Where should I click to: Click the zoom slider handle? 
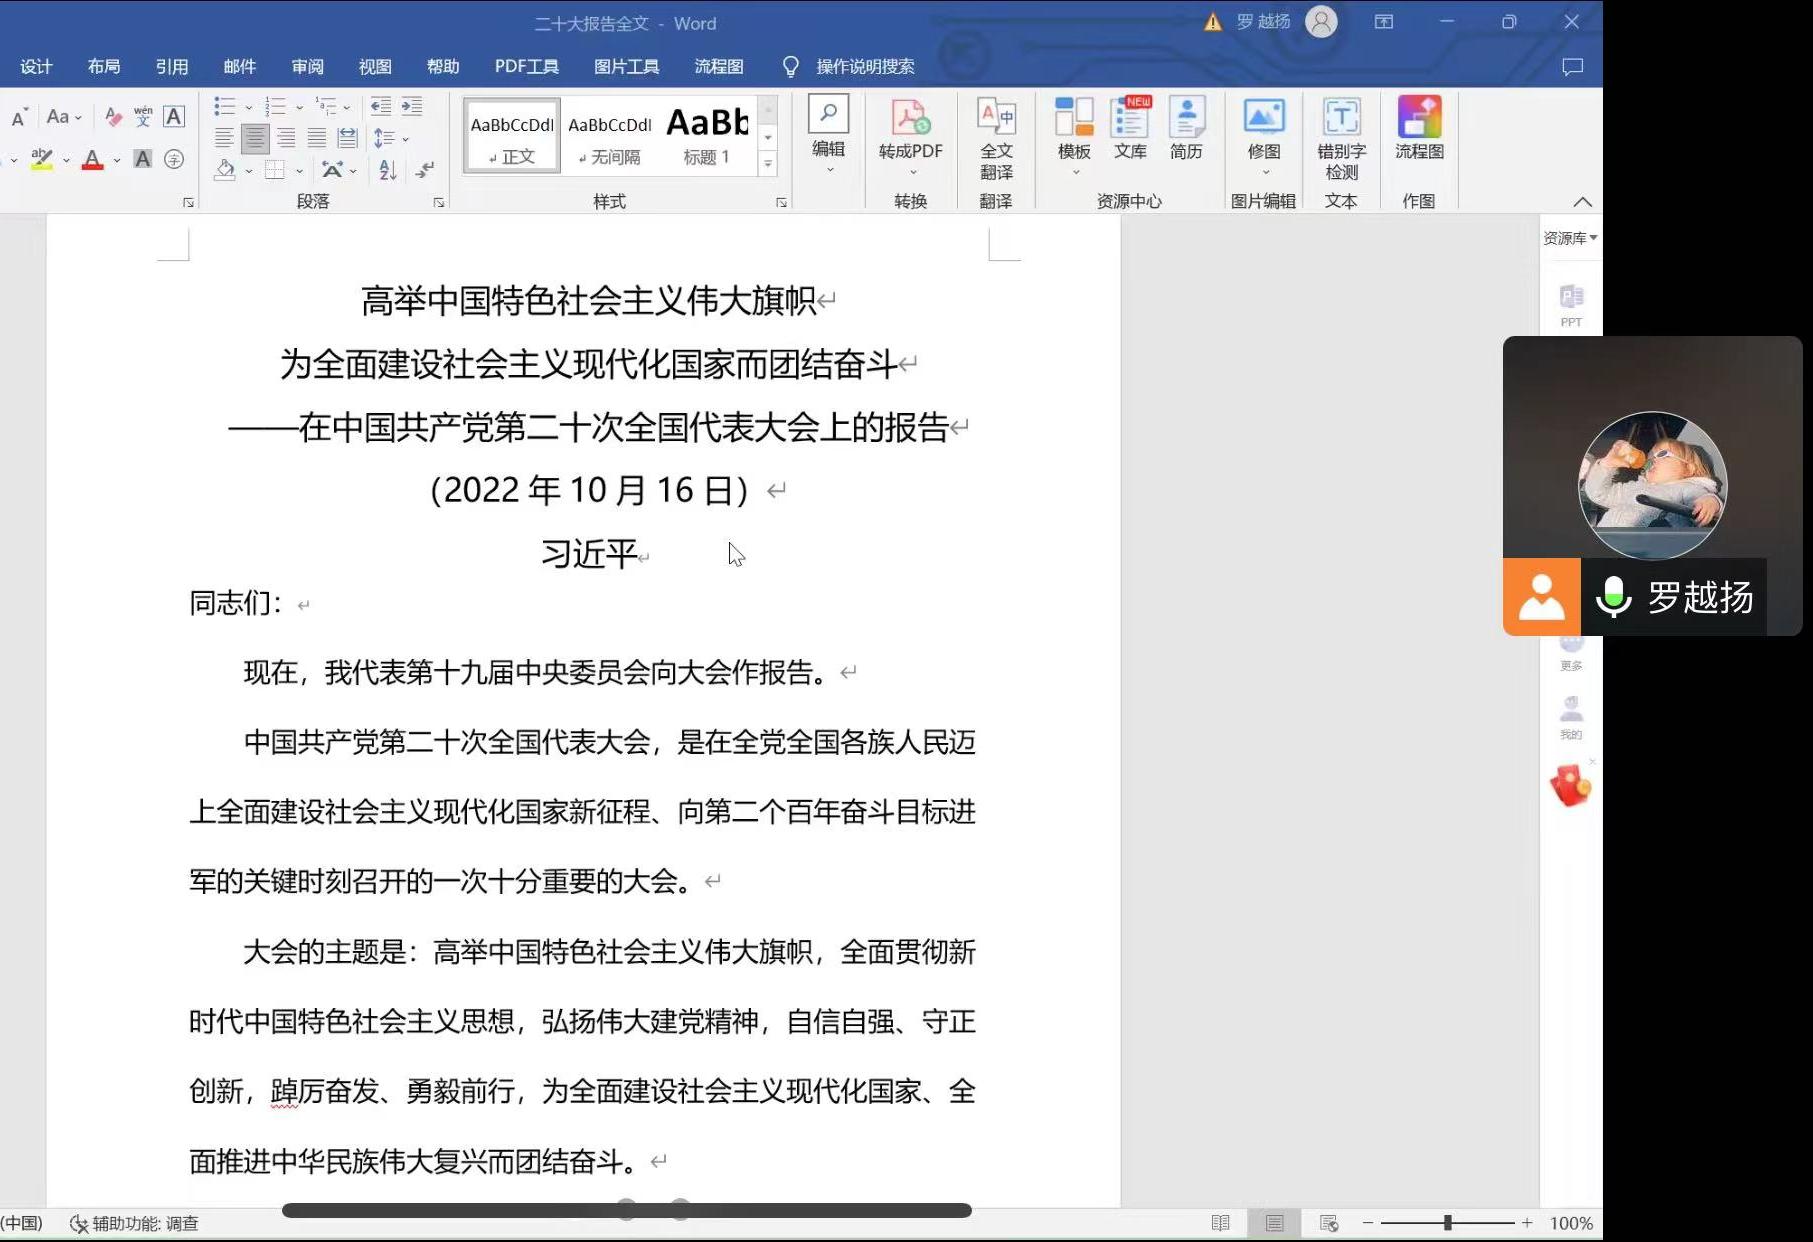tap(1447, 1223)
